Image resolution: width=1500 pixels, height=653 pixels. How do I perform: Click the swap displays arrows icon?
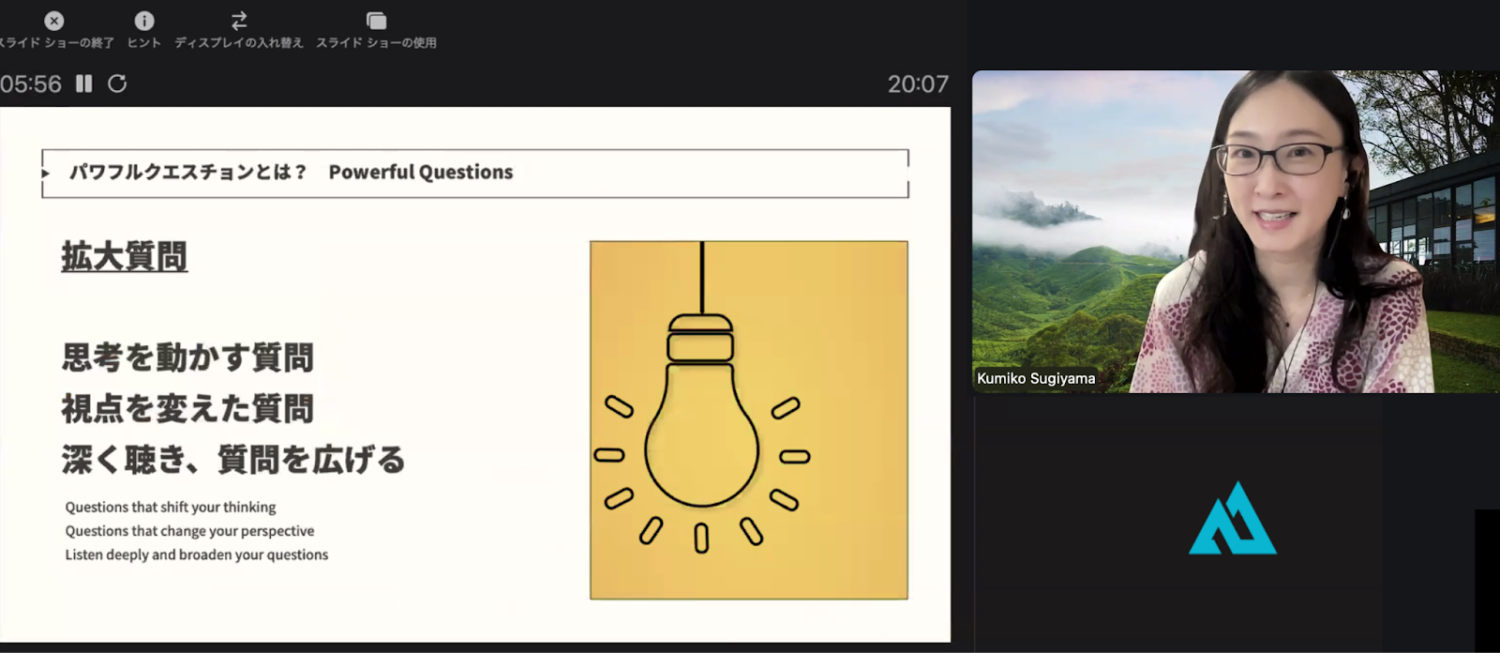[x=239, y=21]
